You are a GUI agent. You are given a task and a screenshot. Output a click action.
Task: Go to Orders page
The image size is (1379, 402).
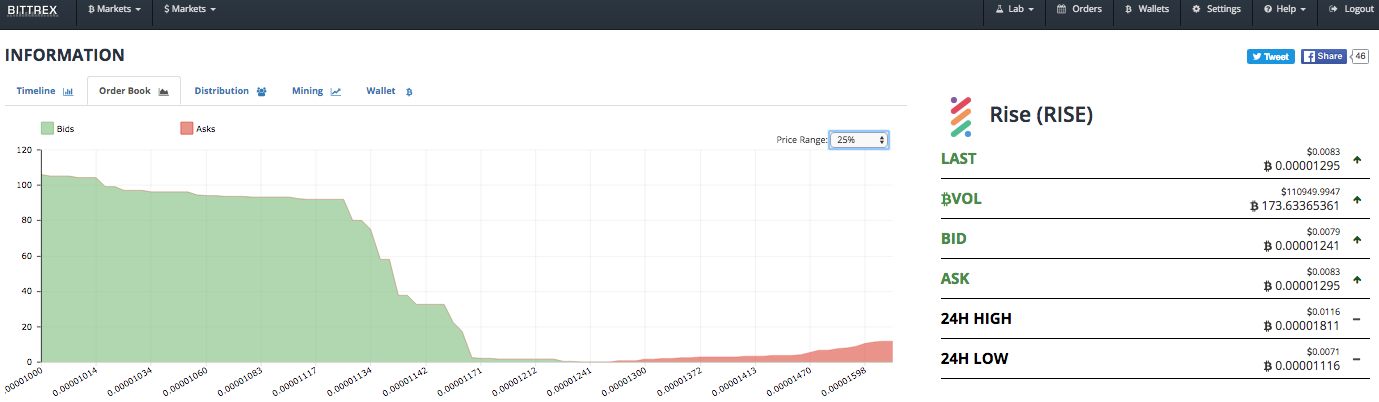[1079, 9]
